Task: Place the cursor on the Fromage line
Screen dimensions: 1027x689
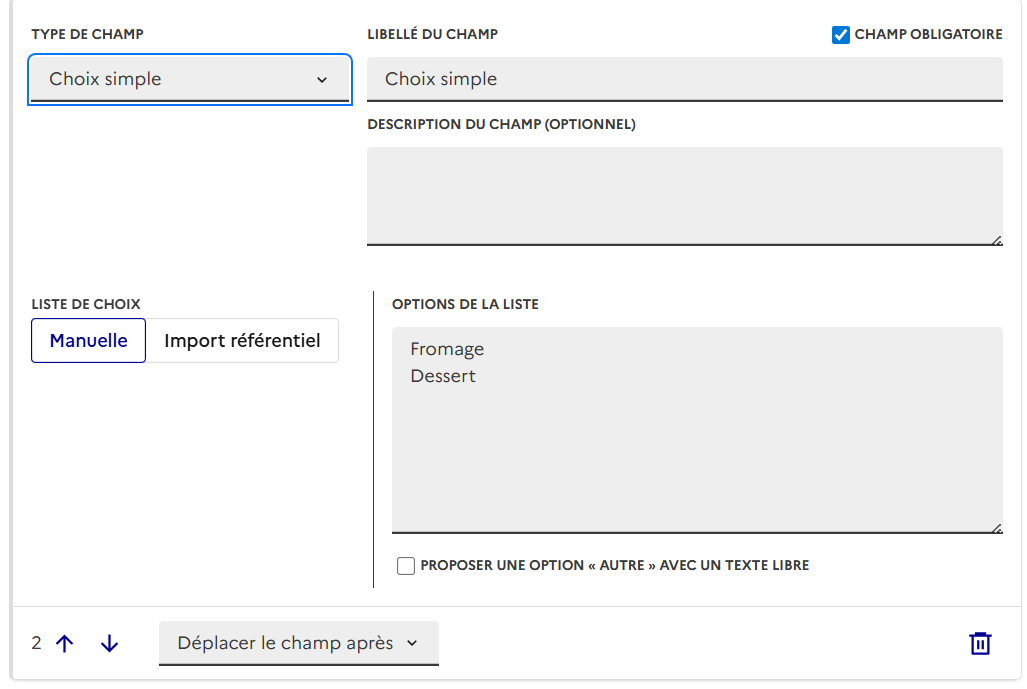Action: (x=447, y=349)
